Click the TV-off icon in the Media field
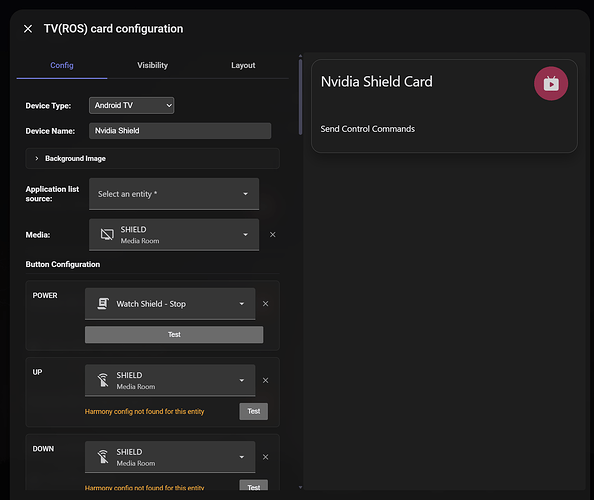594x500 pixels. click(107, 235)
